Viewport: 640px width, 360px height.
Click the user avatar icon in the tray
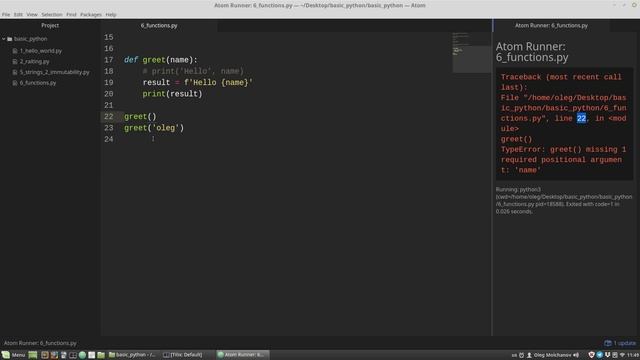pos(529,355)
